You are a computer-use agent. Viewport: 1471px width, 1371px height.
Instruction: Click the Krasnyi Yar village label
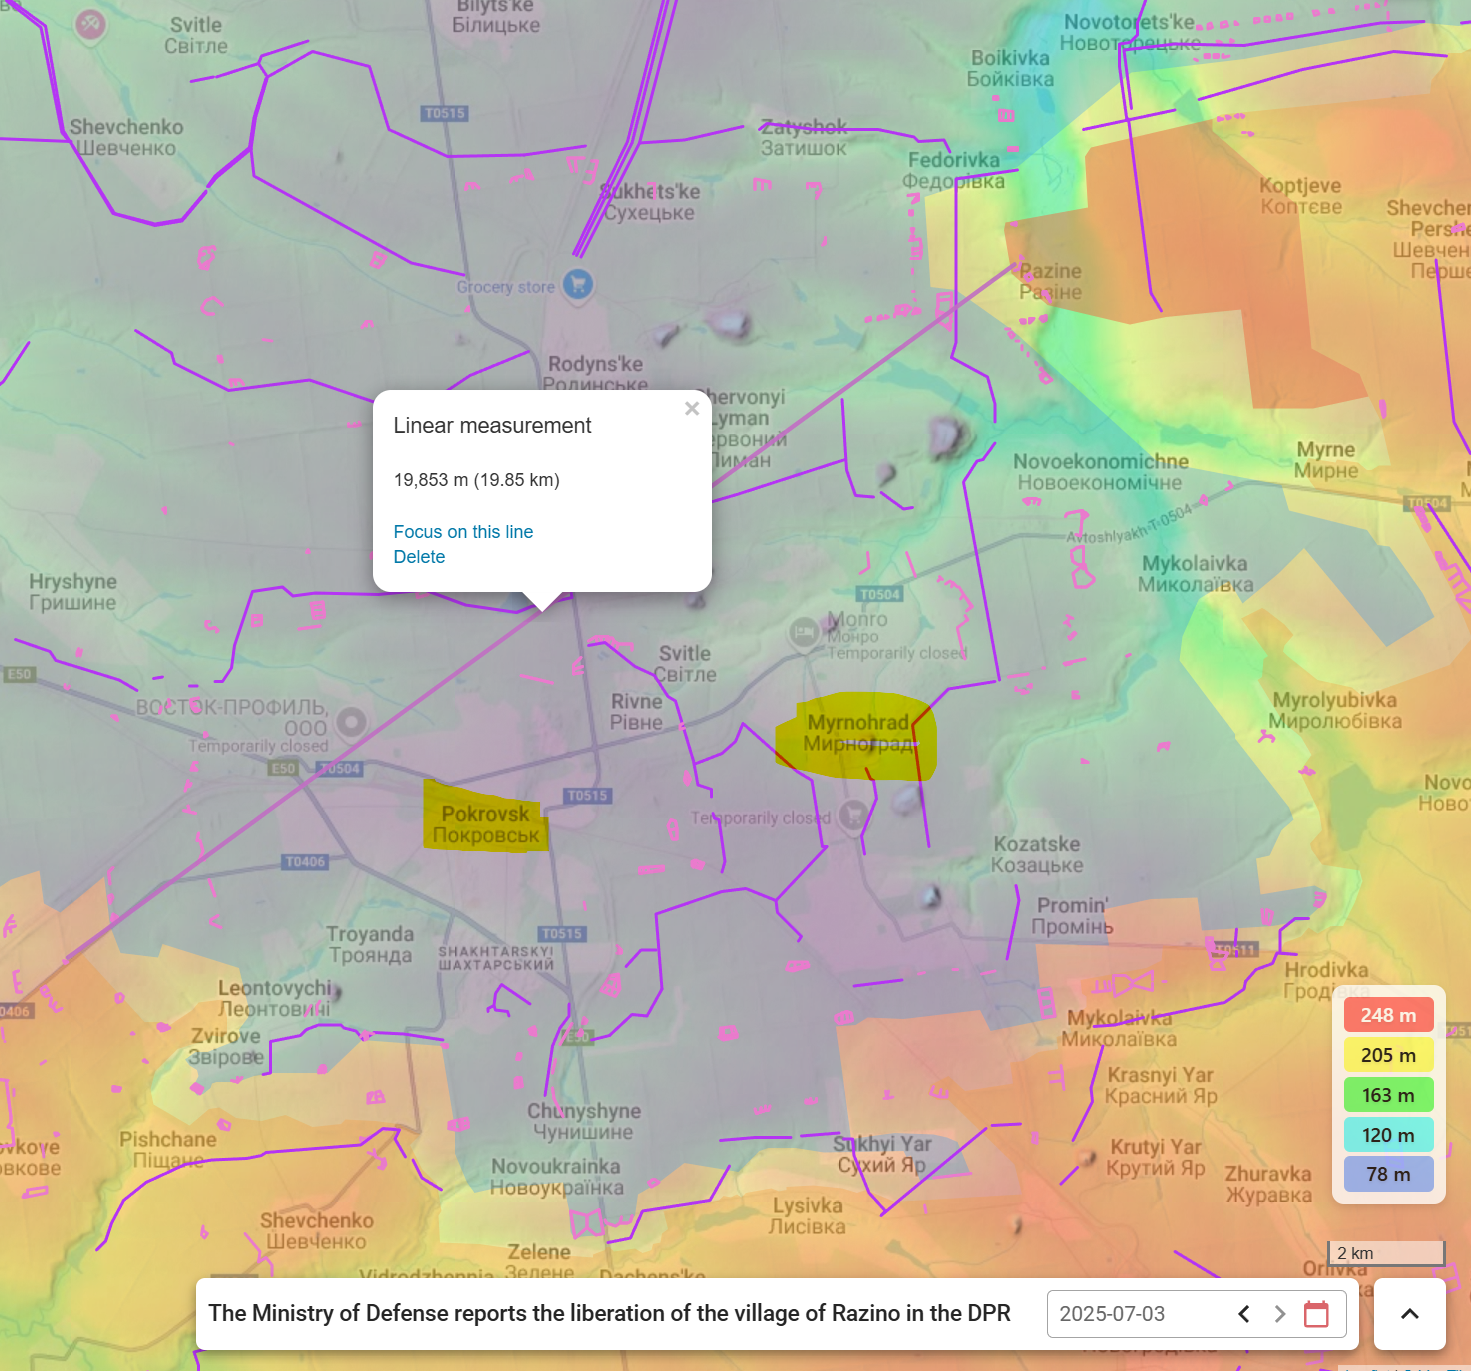tap(1161, 1085)
